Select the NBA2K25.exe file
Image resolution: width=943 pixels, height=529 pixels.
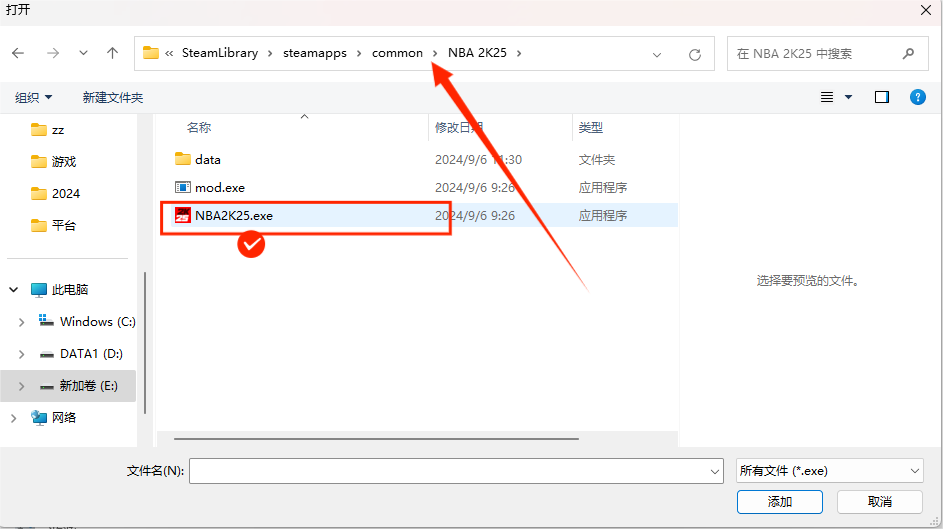pos(234,215)
